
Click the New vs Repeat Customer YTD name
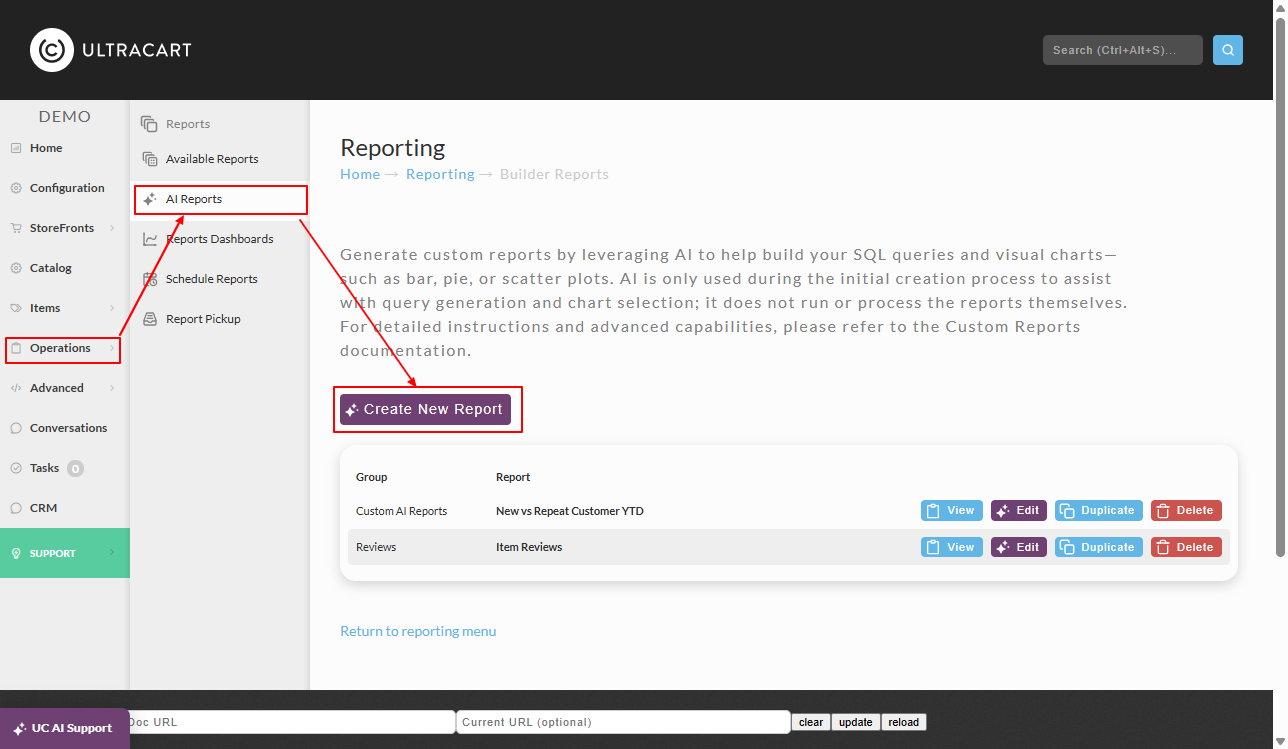tap(570, 511)
